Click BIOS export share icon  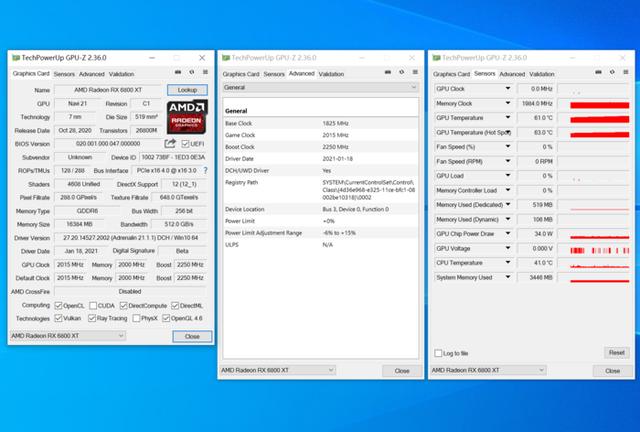pos(170,143)
